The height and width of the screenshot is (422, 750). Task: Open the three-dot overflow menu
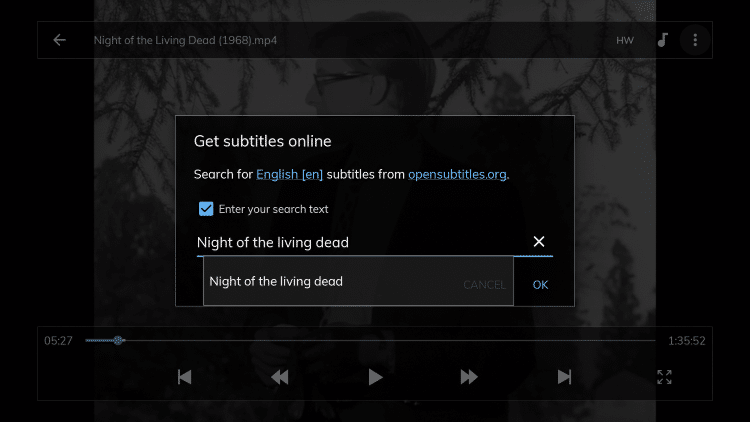pos(695,40)
